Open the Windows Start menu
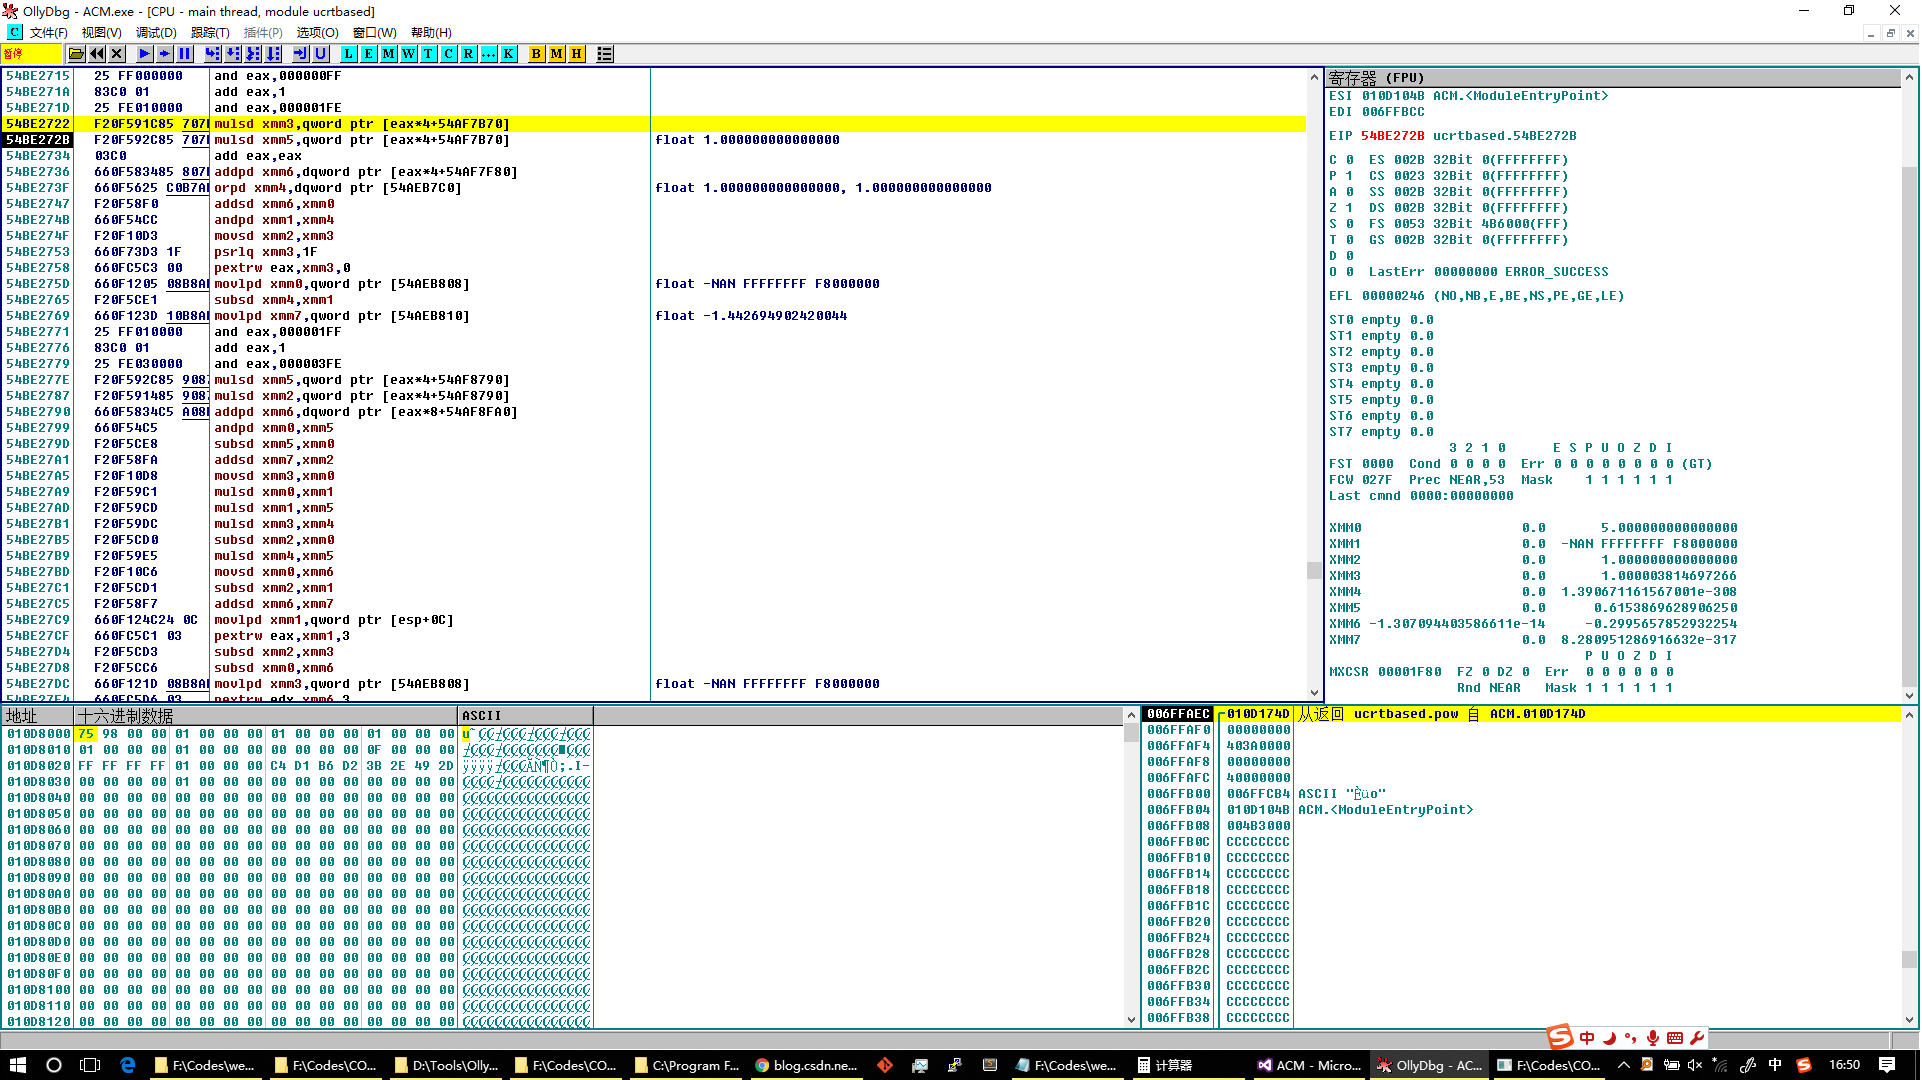The height and width of the screenshot is (1080, 1922). point(18,1065)
